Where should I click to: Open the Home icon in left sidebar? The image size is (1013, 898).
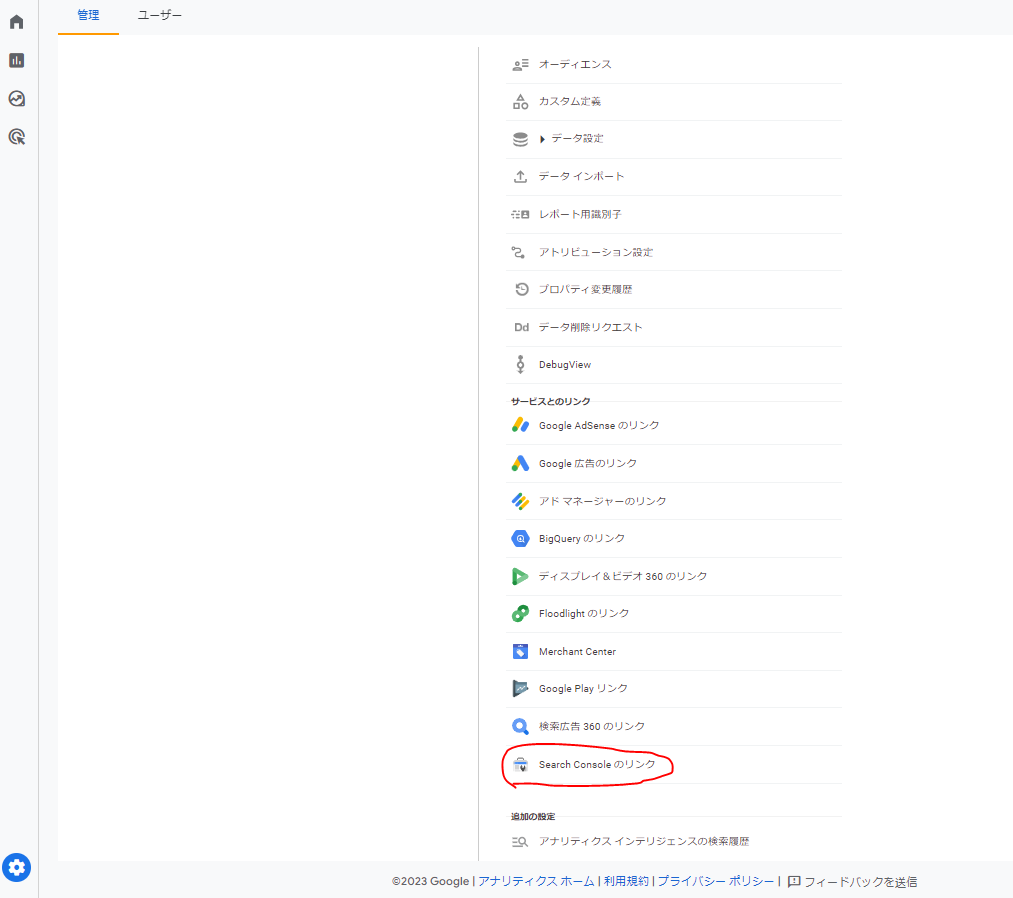[x=17, y=22]
